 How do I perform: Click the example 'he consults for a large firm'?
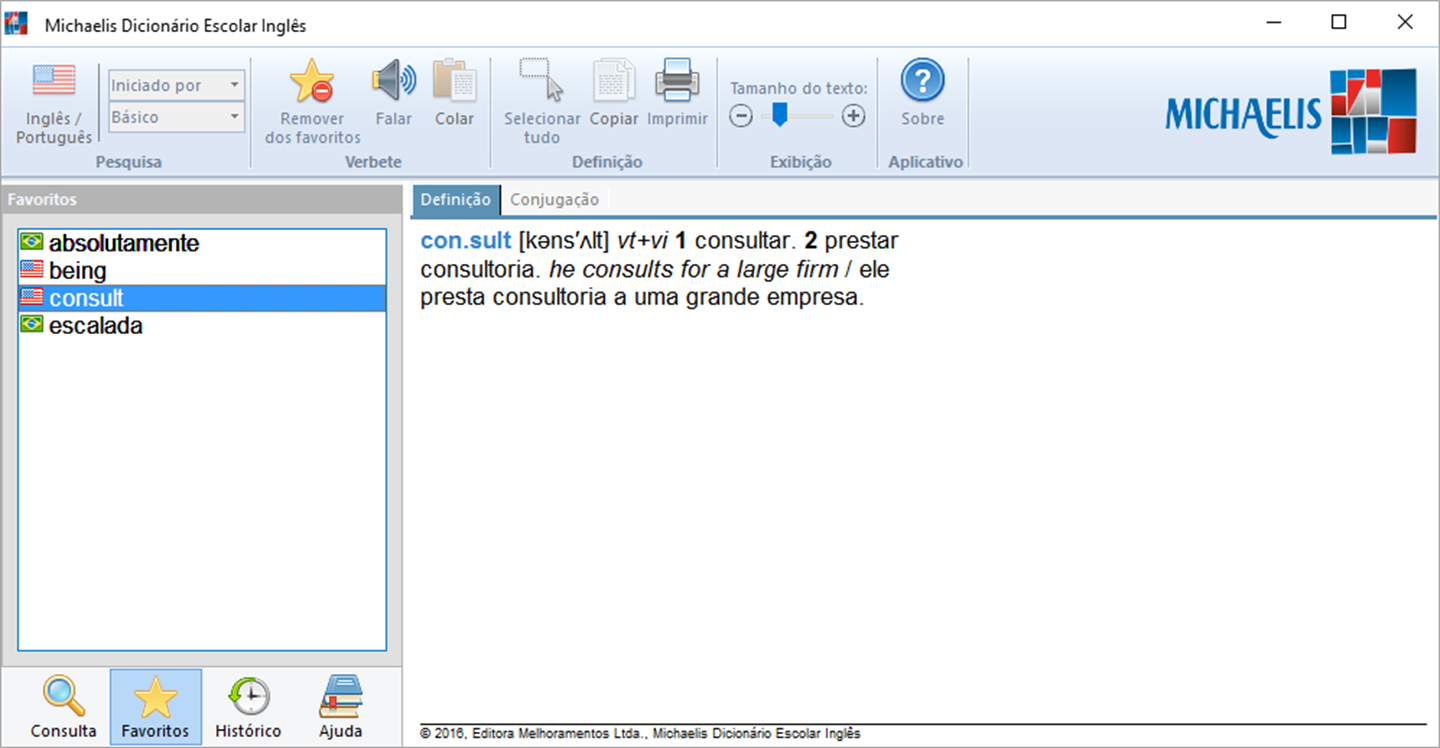[x=694, y=270]
